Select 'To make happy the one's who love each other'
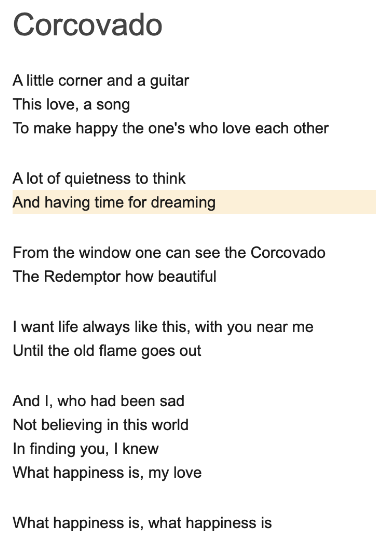The image size is (376, 554). 171,128
